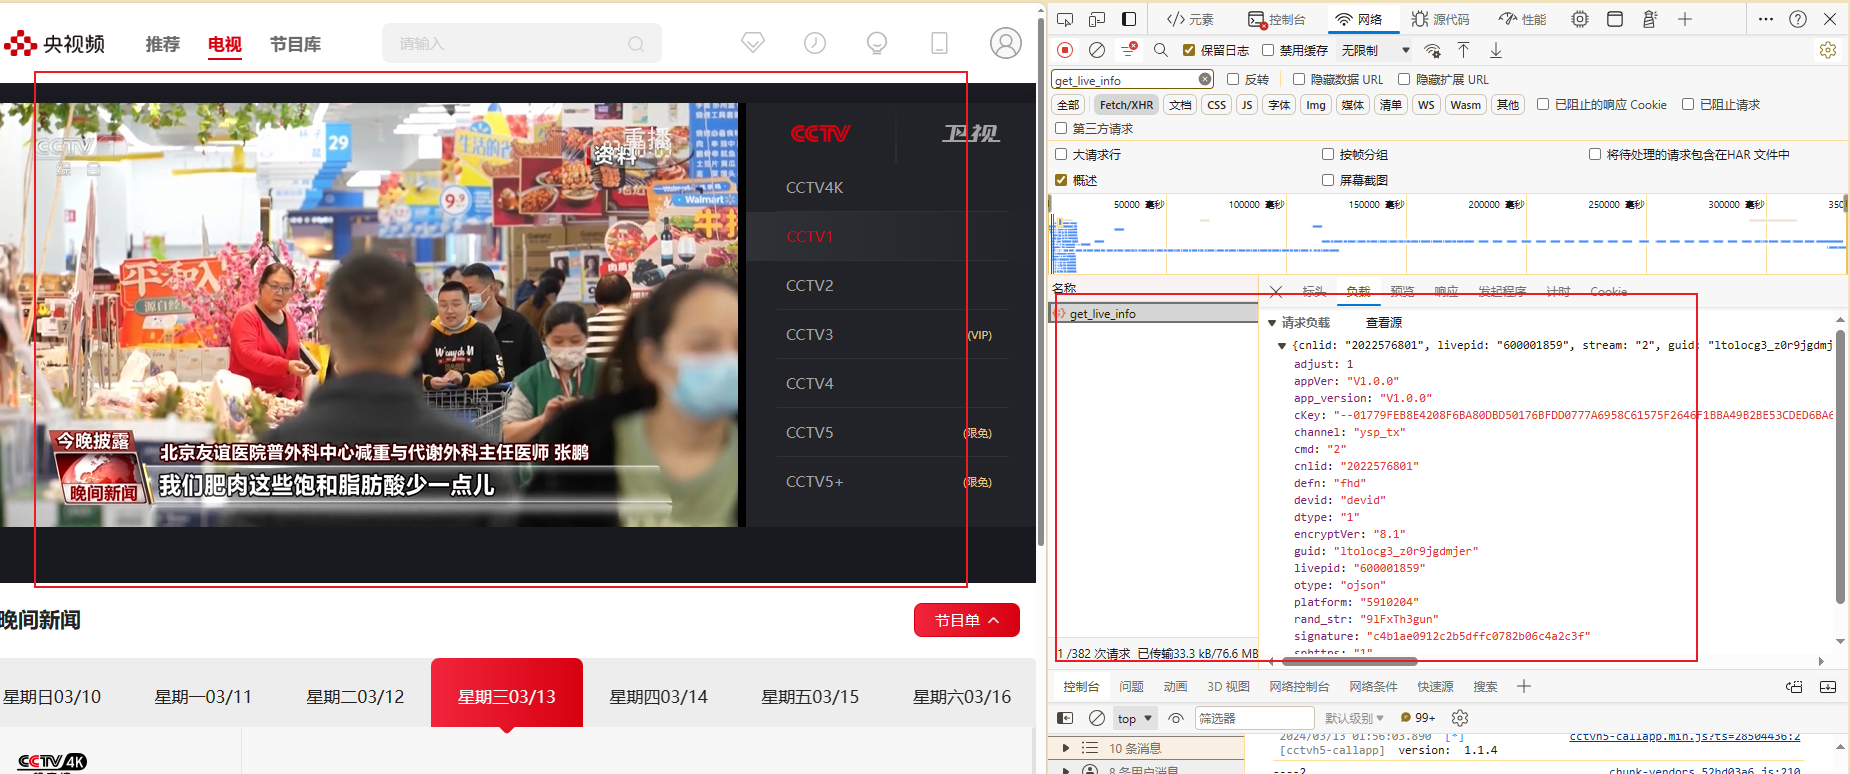The width and height of the screenshot is (1850, 774).
Task: Enable 隐藏数据 URL checkbox
Action: [x=1299, y=79]
